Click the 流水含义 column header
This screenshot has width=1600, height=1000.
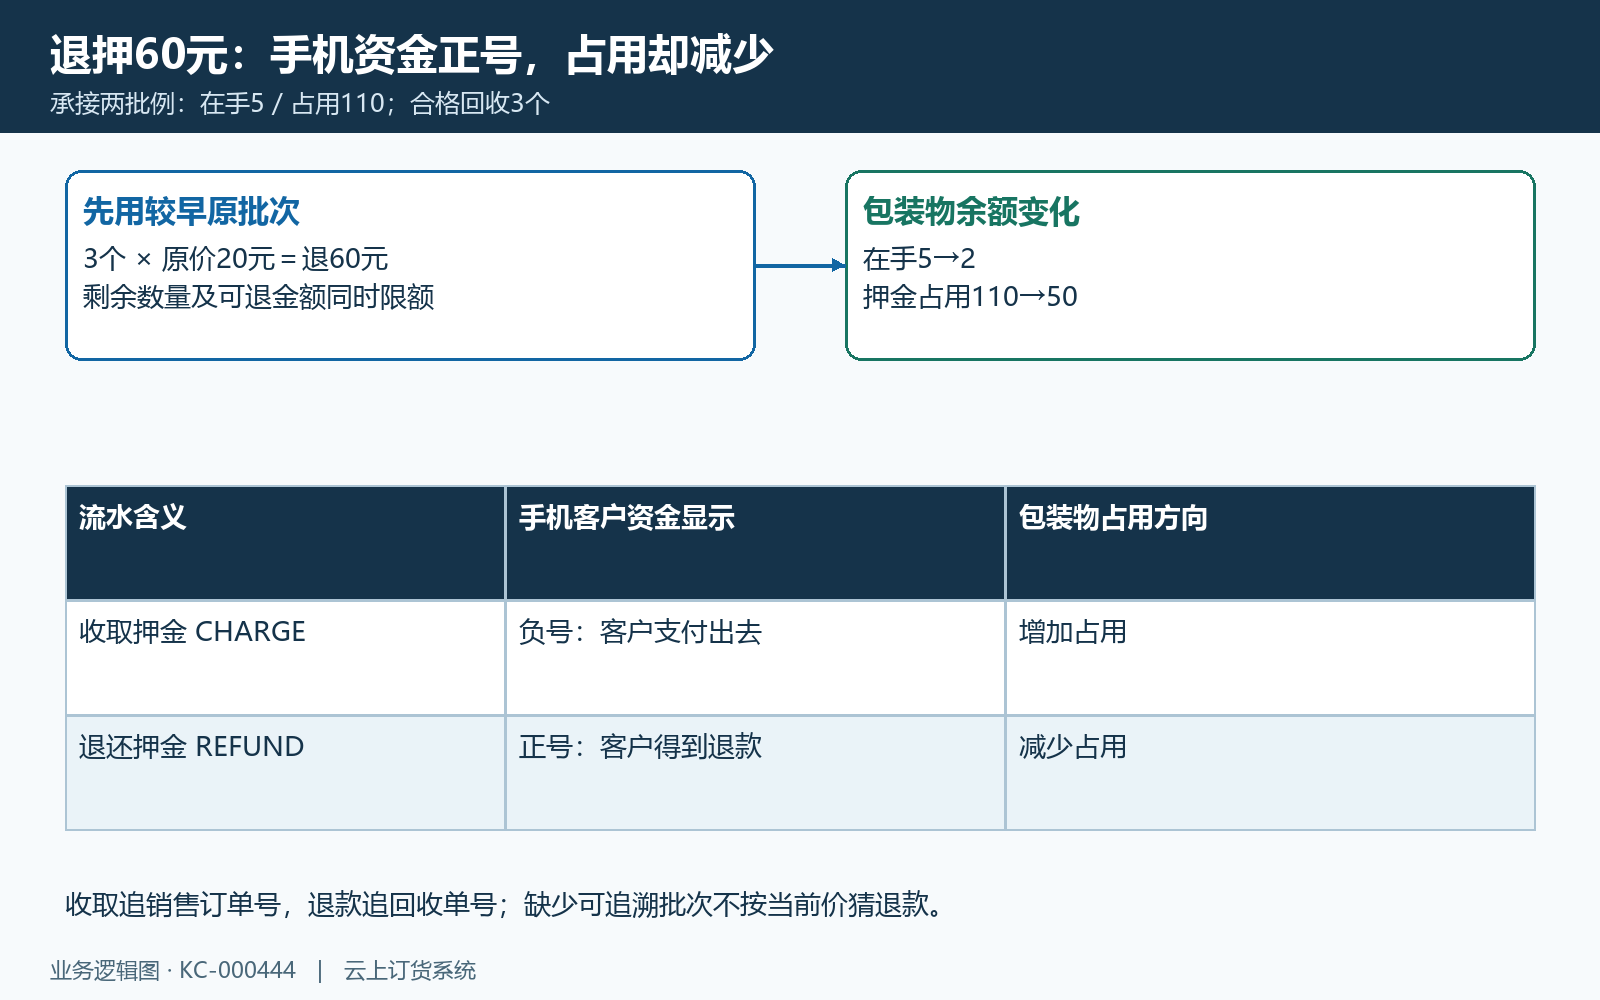[x=286, y=543]
